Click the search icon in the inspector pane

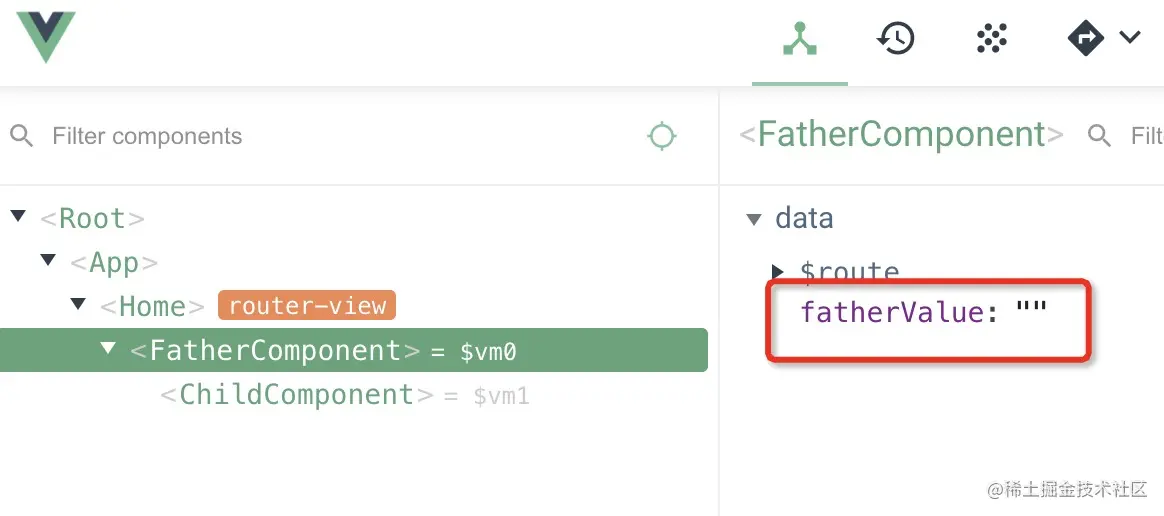click(x=1099, y=135)
